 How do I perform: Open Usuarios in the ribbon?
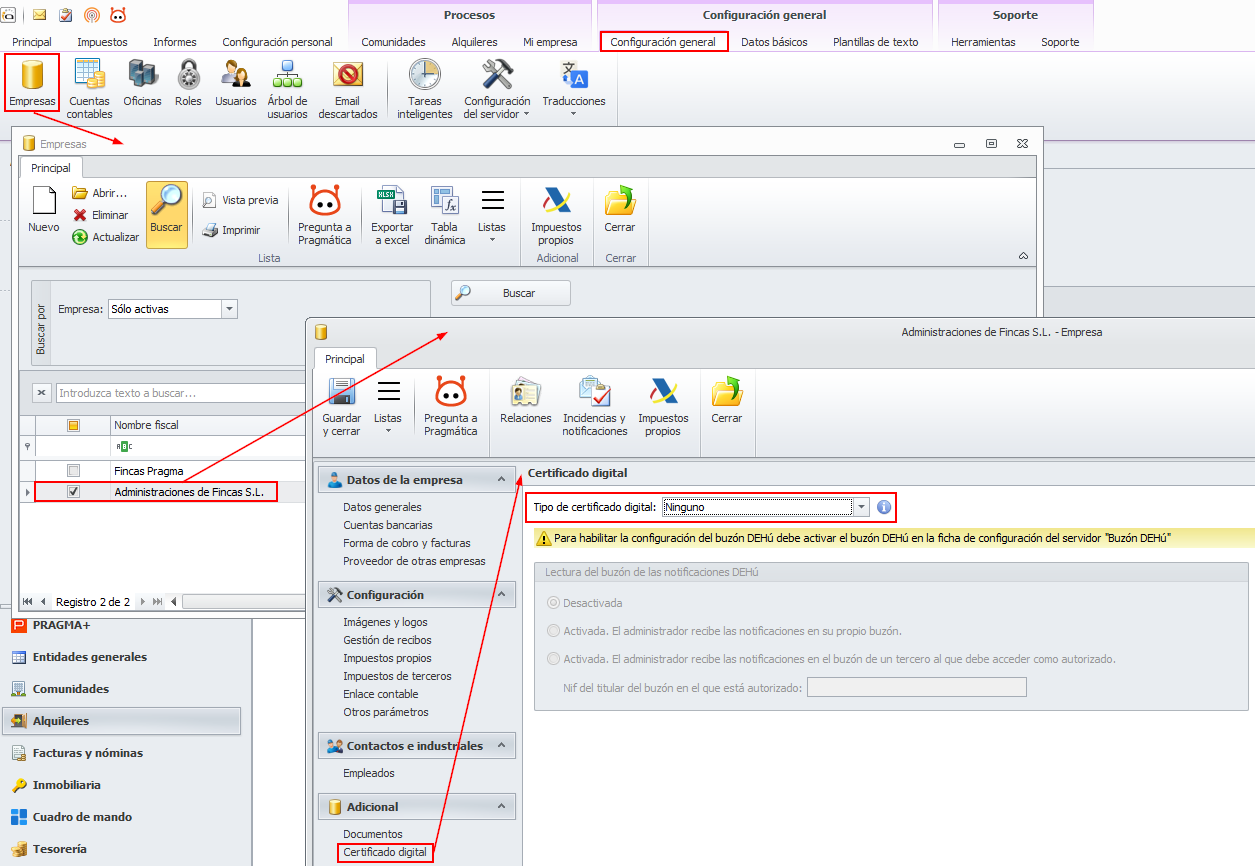(x=236, y=83)
